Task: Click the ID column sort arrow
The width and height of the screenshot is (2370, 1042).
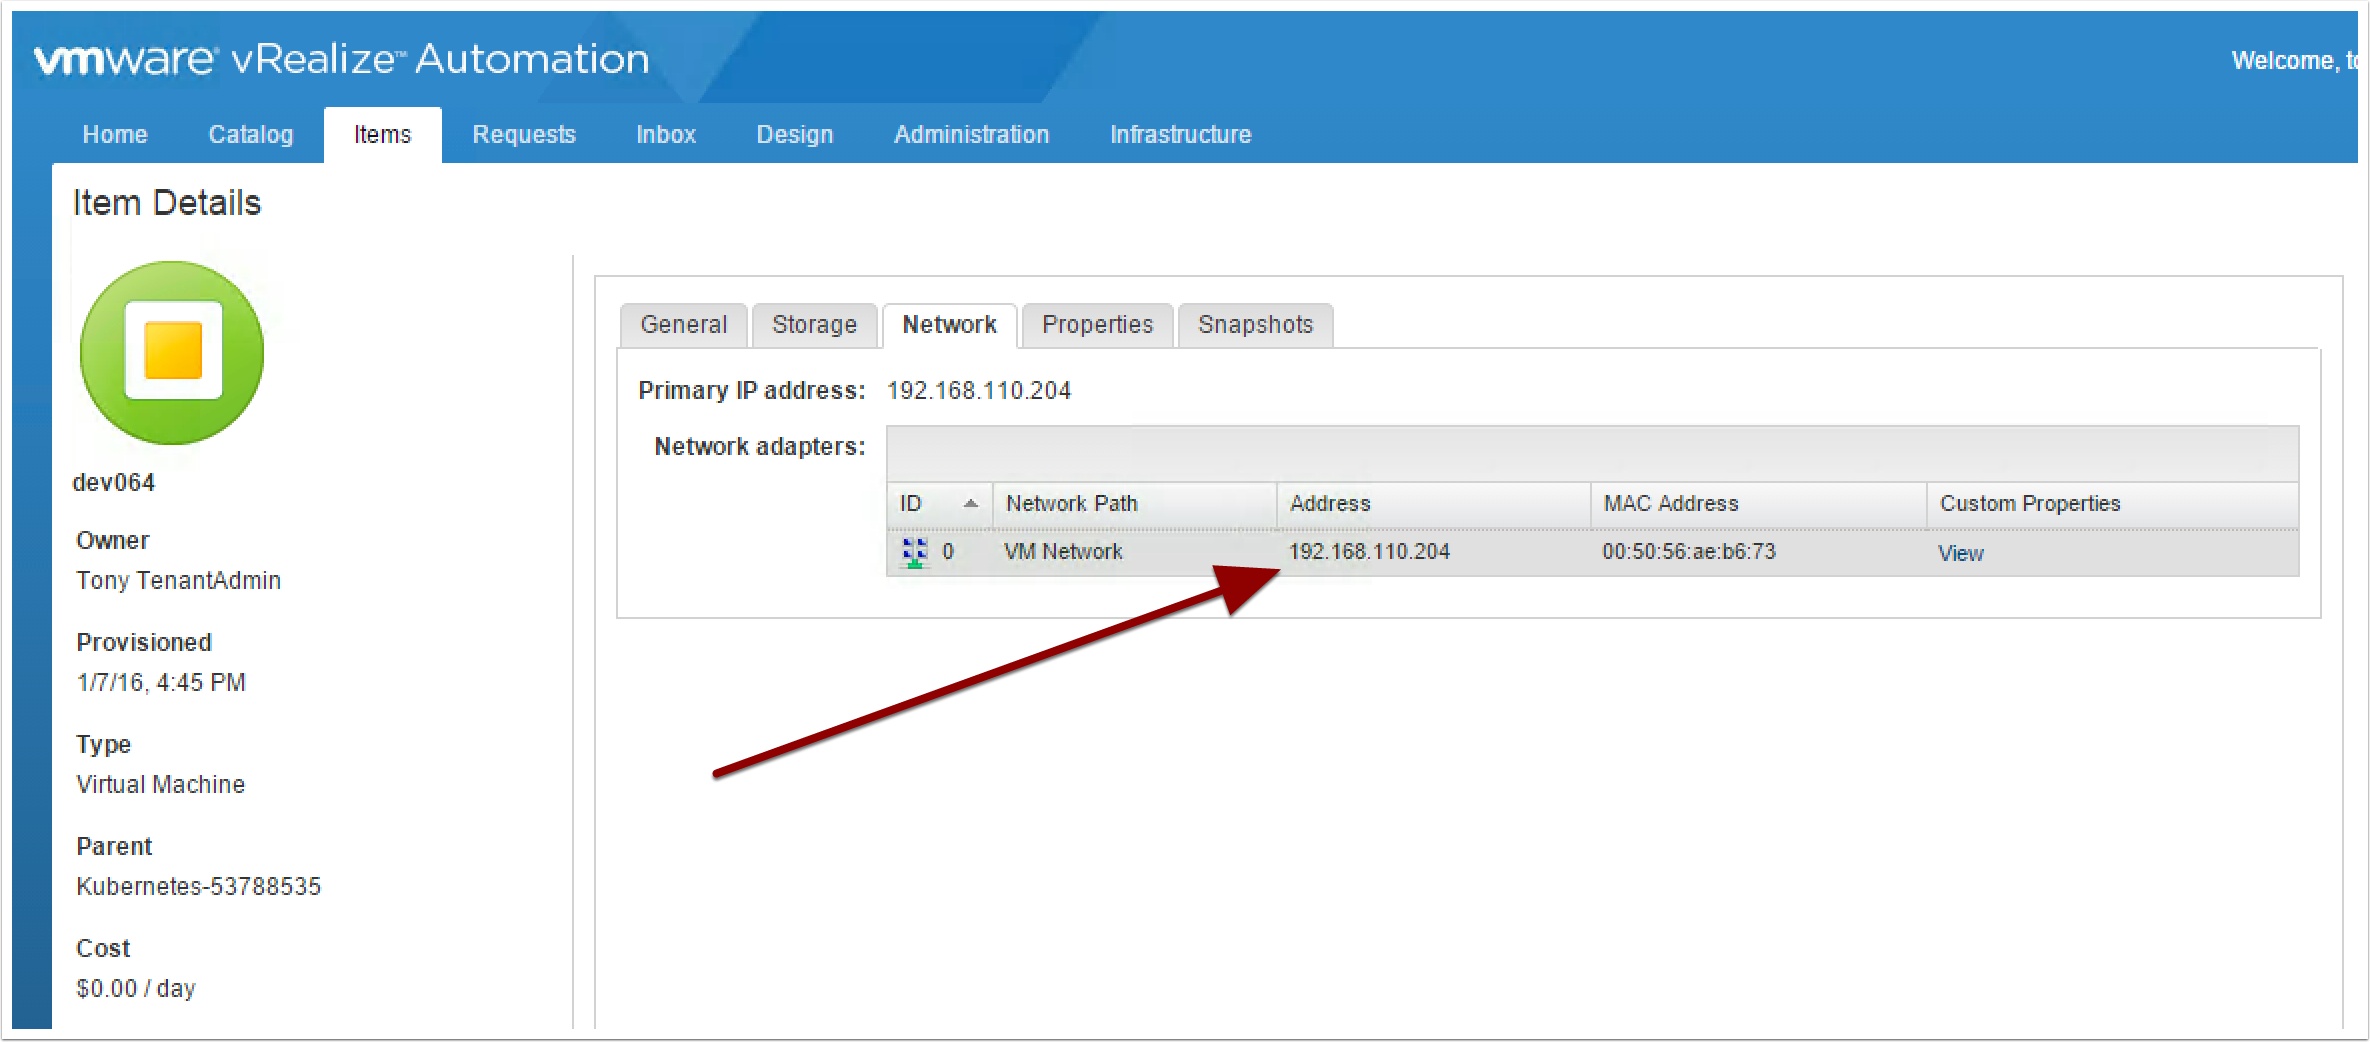Action: (x=970, y=504)
